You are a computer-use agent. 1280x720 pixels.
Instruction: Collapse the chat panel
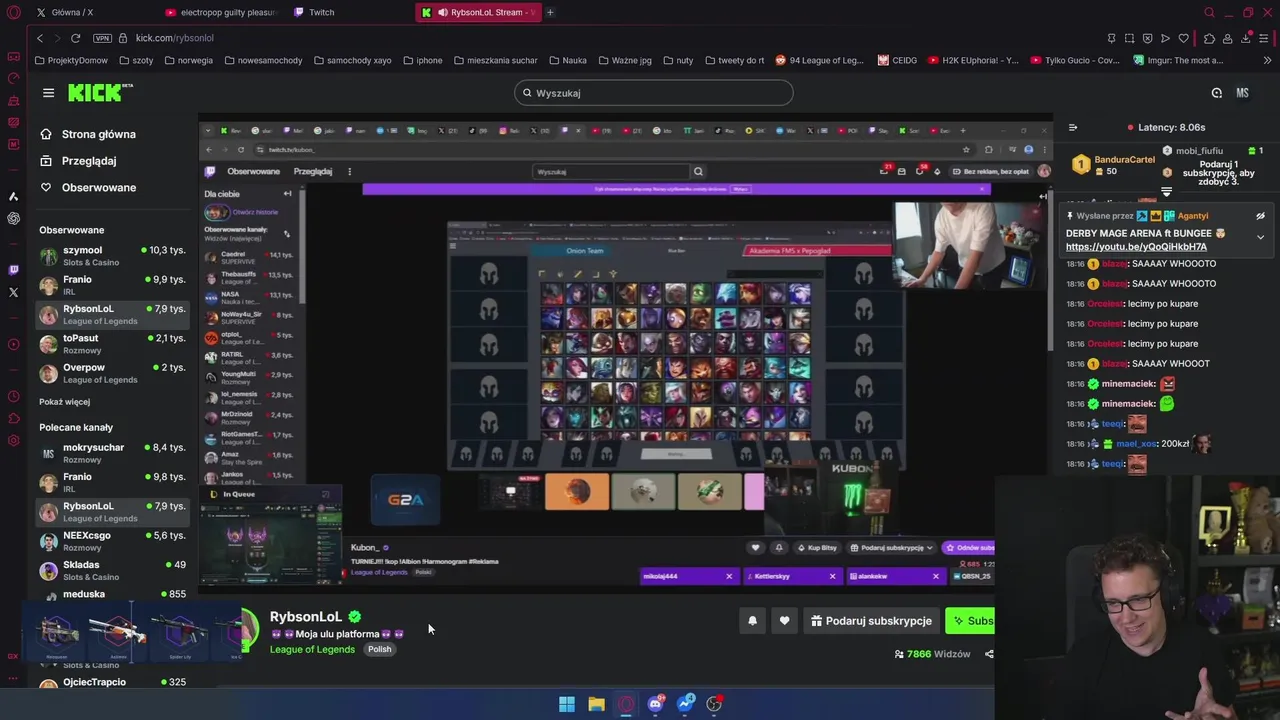point(1073,127)
